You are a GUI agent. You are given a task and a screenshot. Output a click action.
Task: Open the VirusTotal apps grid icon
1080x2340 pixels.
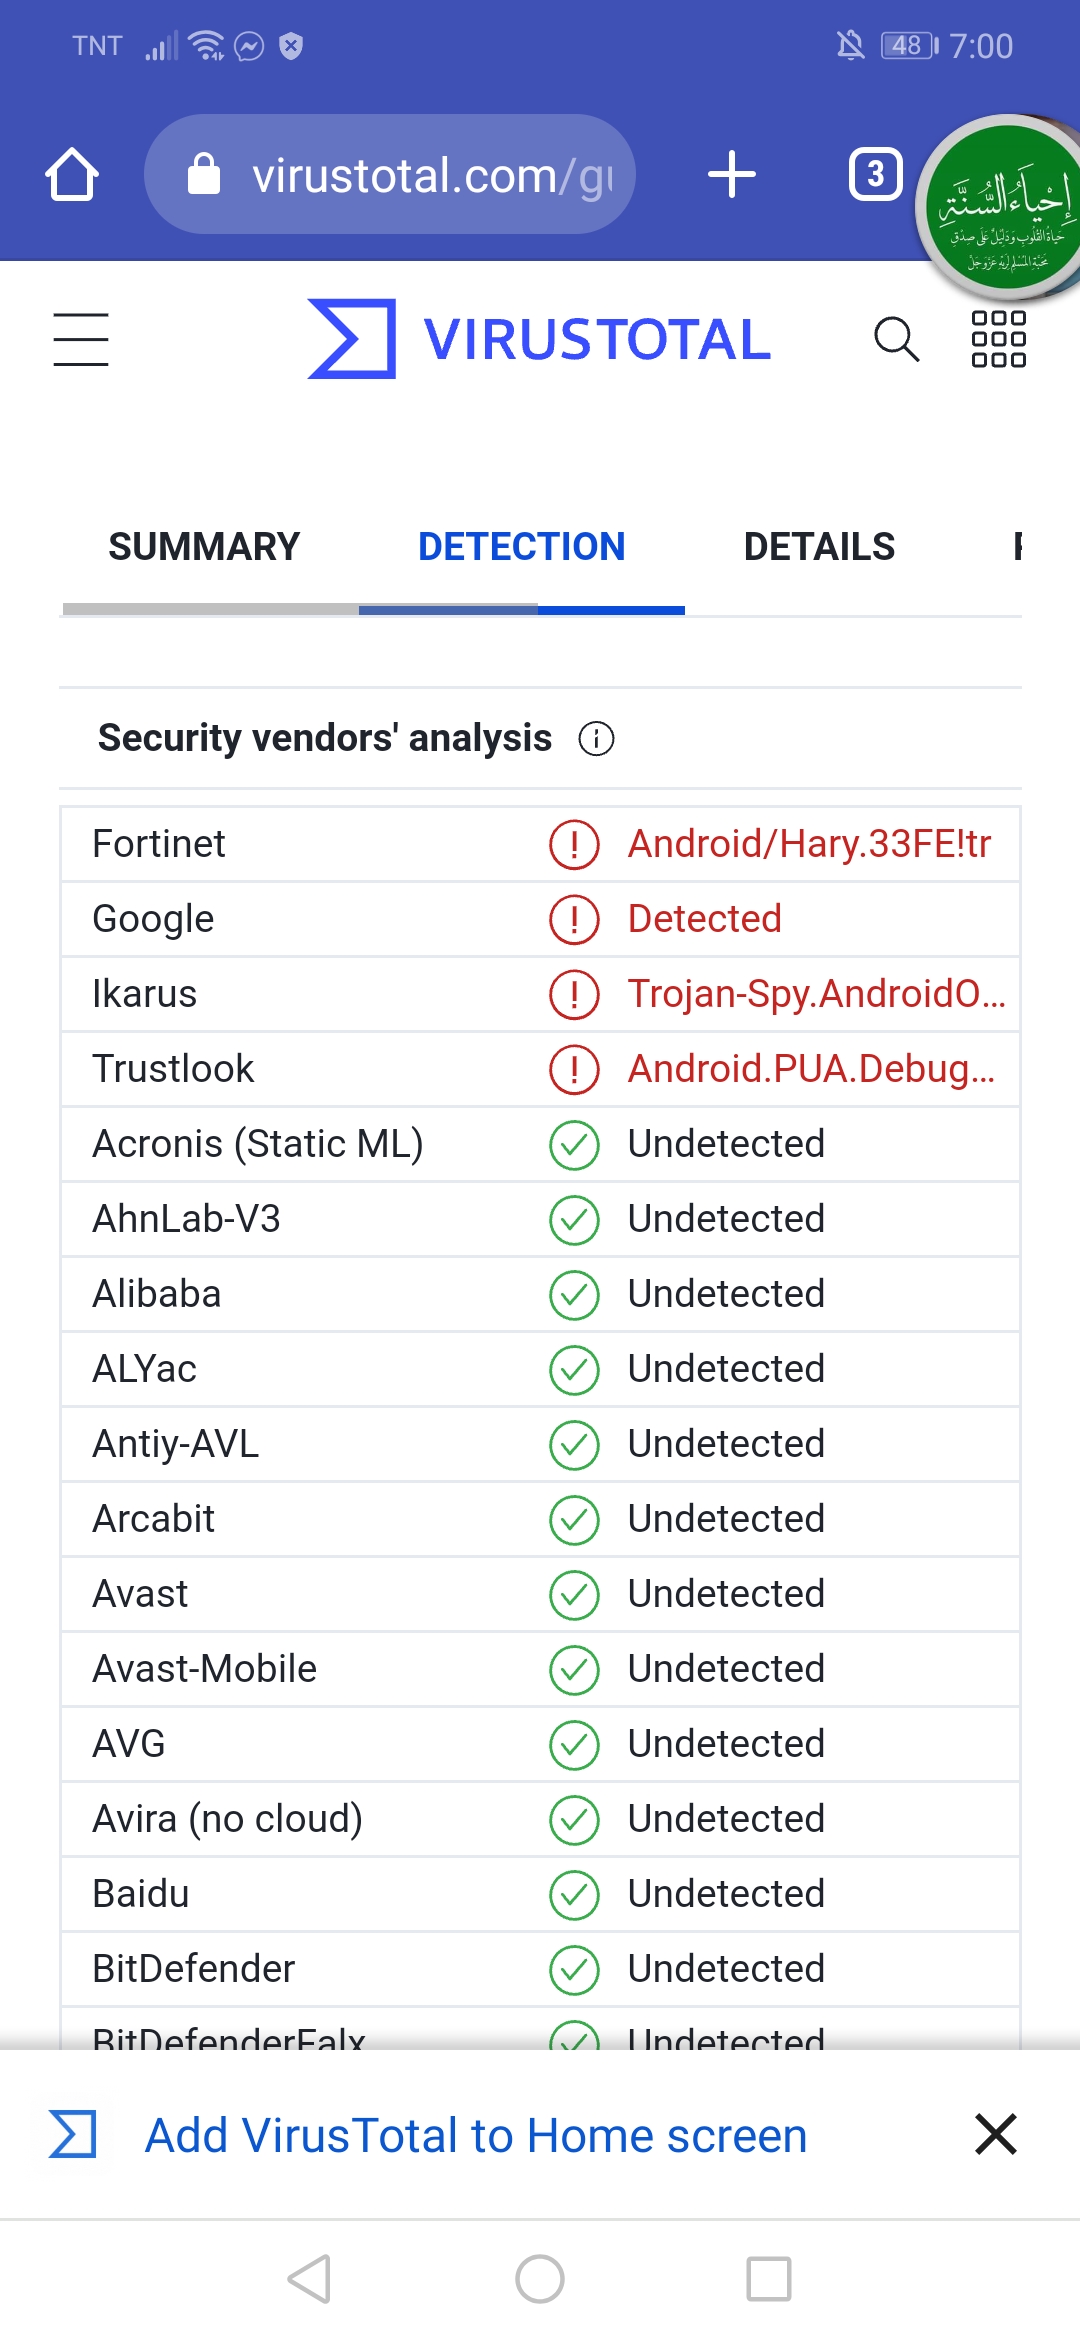pos(999,339)
